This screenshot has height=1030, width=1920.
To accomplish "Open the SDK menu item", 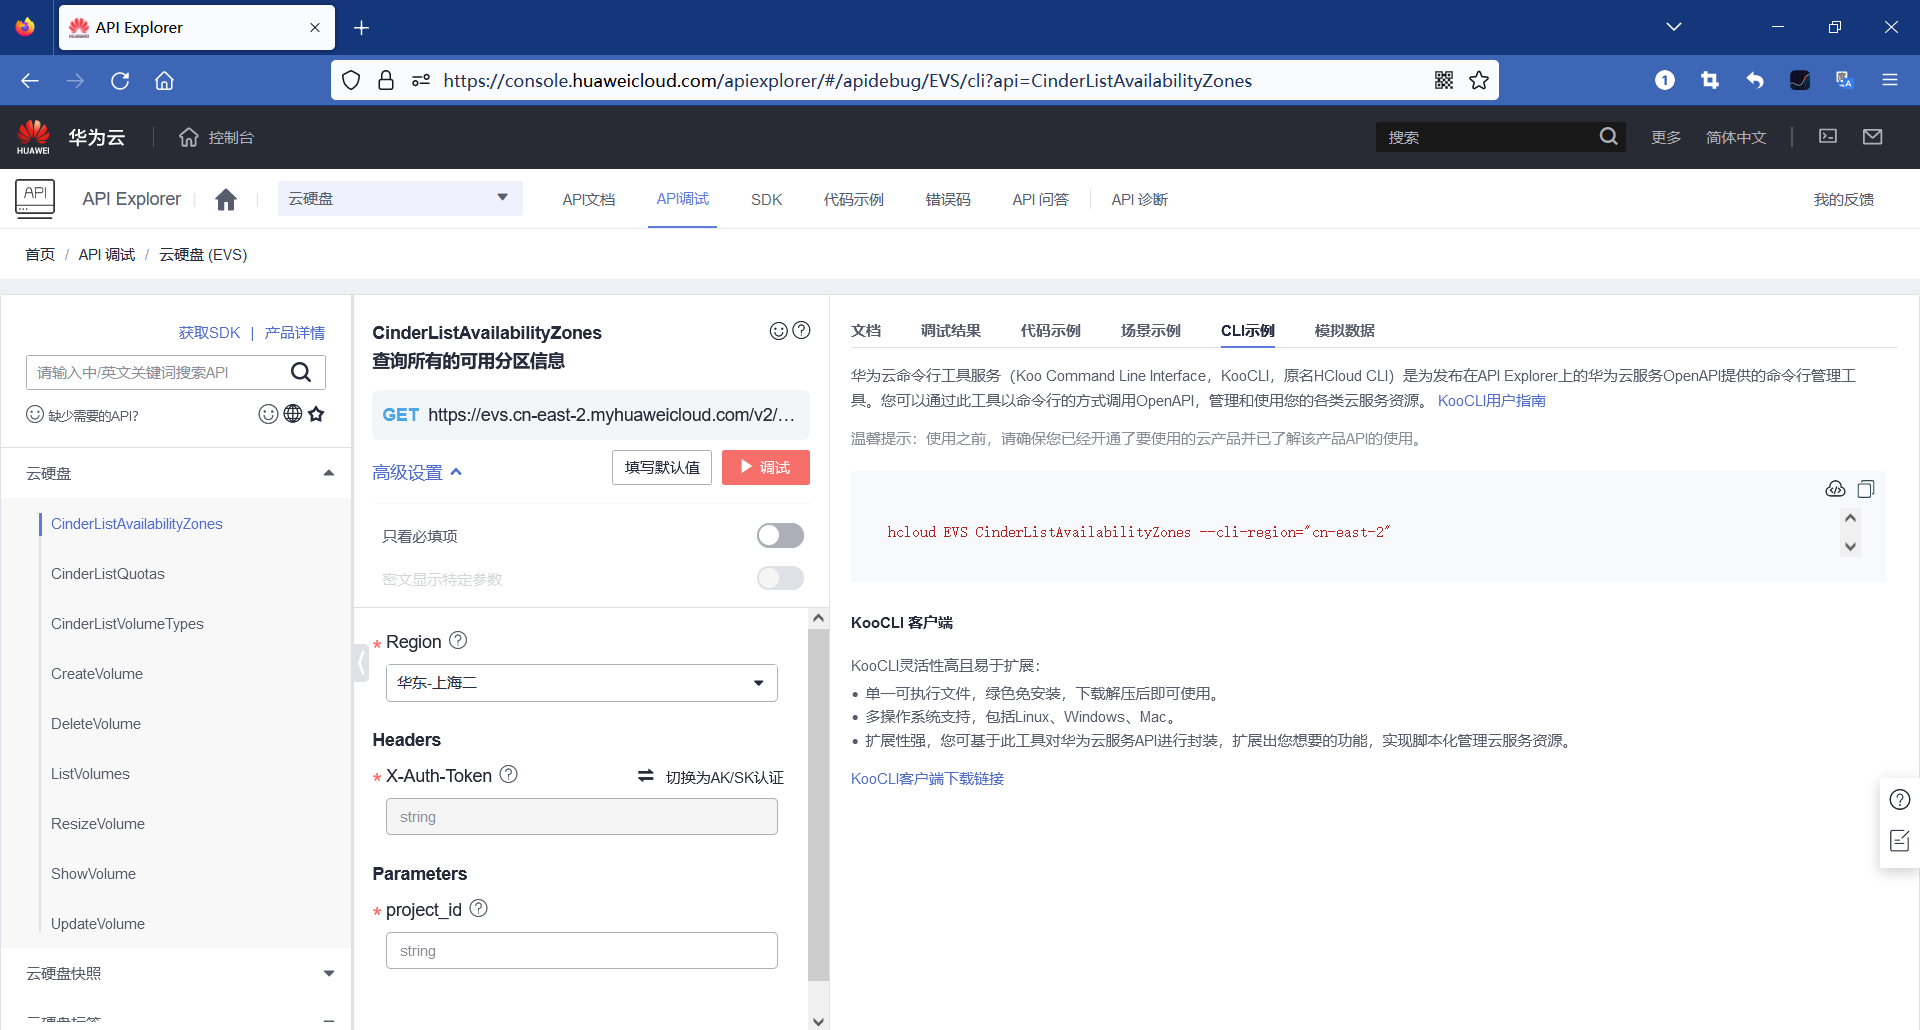I will click(x=766, y=199).
